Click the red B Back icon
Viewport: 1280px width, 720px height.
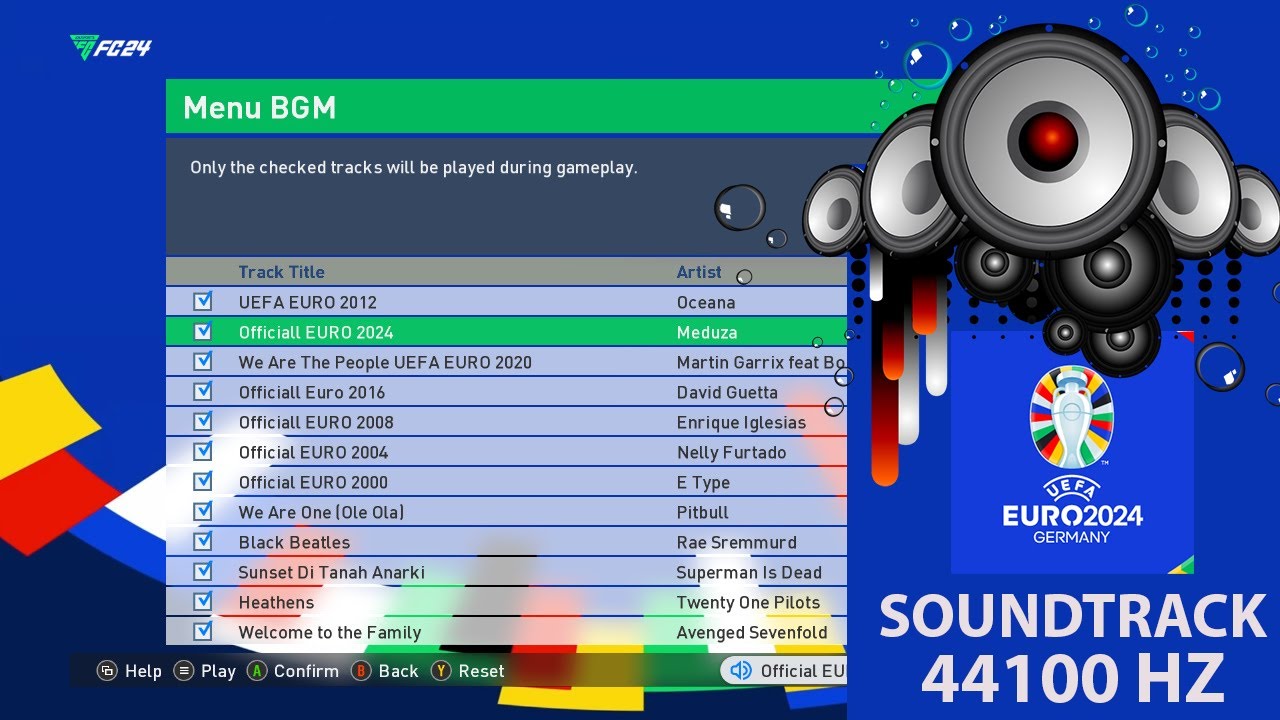tap(362, 671)
